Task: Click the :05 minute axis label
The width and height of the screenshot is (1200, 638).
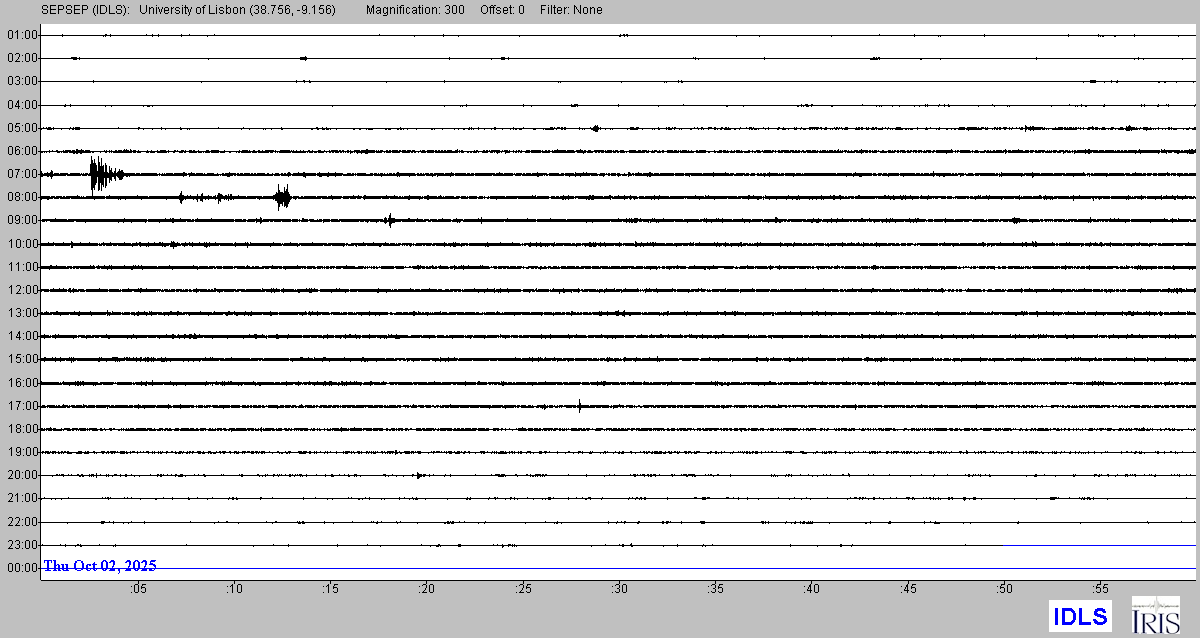Action: coord(138,588)
